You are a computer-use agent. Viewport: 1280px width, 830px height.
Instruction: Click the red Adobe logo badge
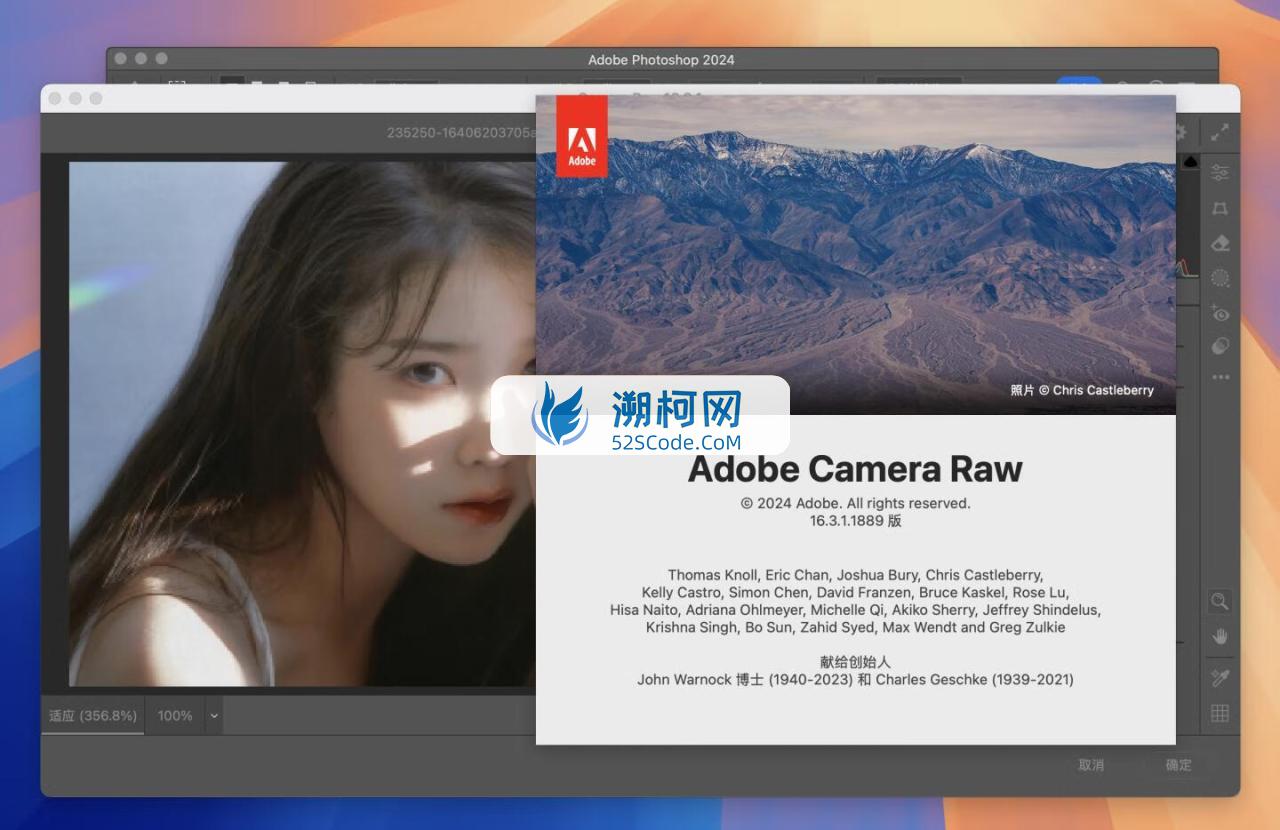pos(581,136)
